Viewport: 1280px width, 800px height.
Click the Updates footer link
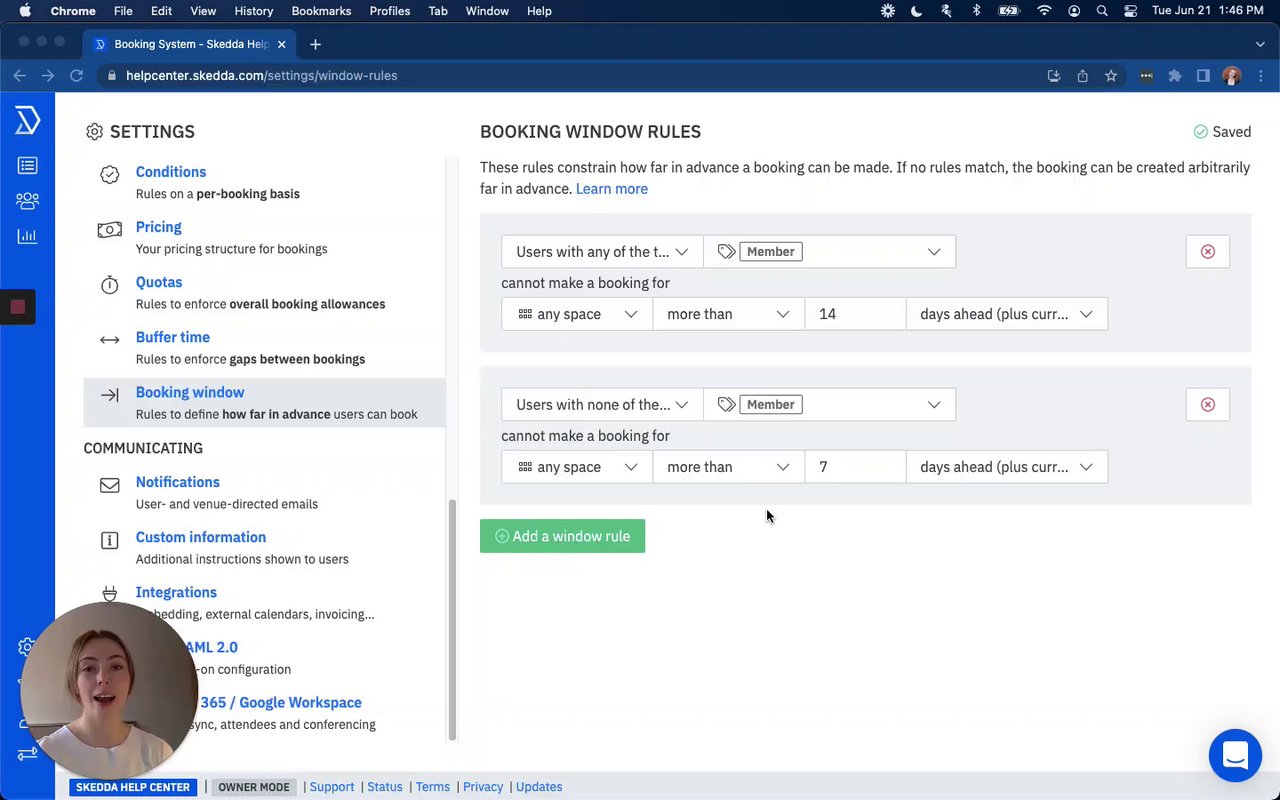(x=539, y=787)
